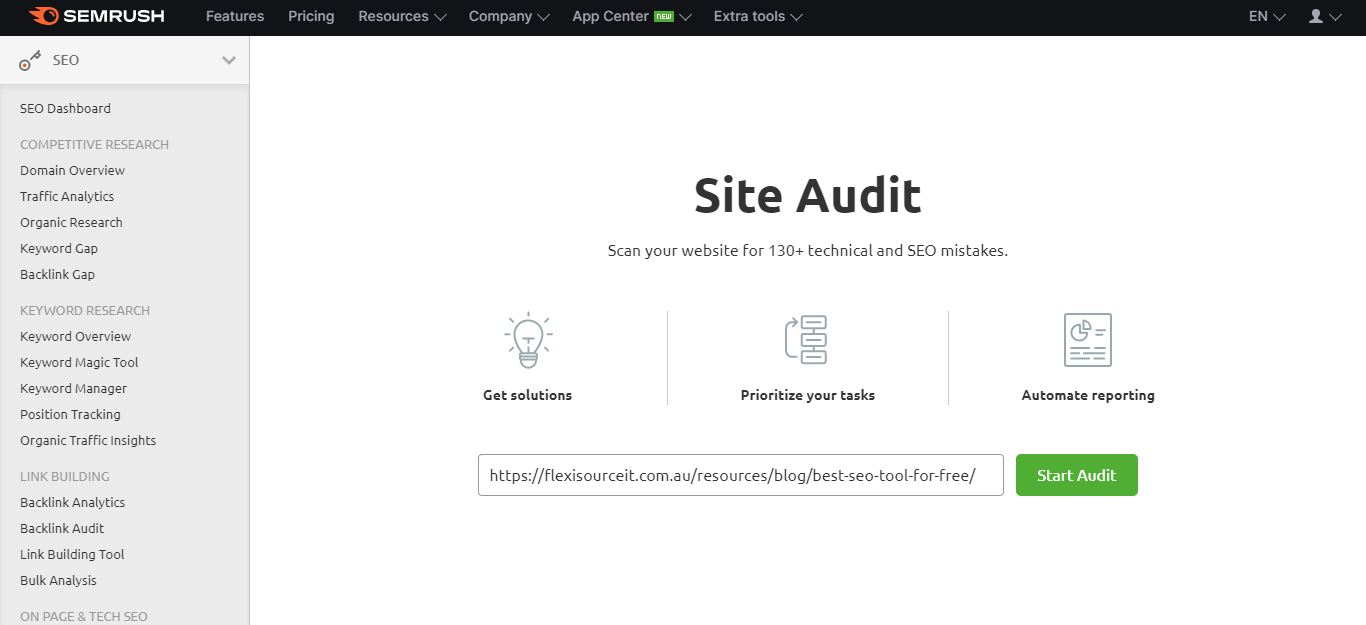
Task: Click the Start Audit button
Action: click(1077, 475)
